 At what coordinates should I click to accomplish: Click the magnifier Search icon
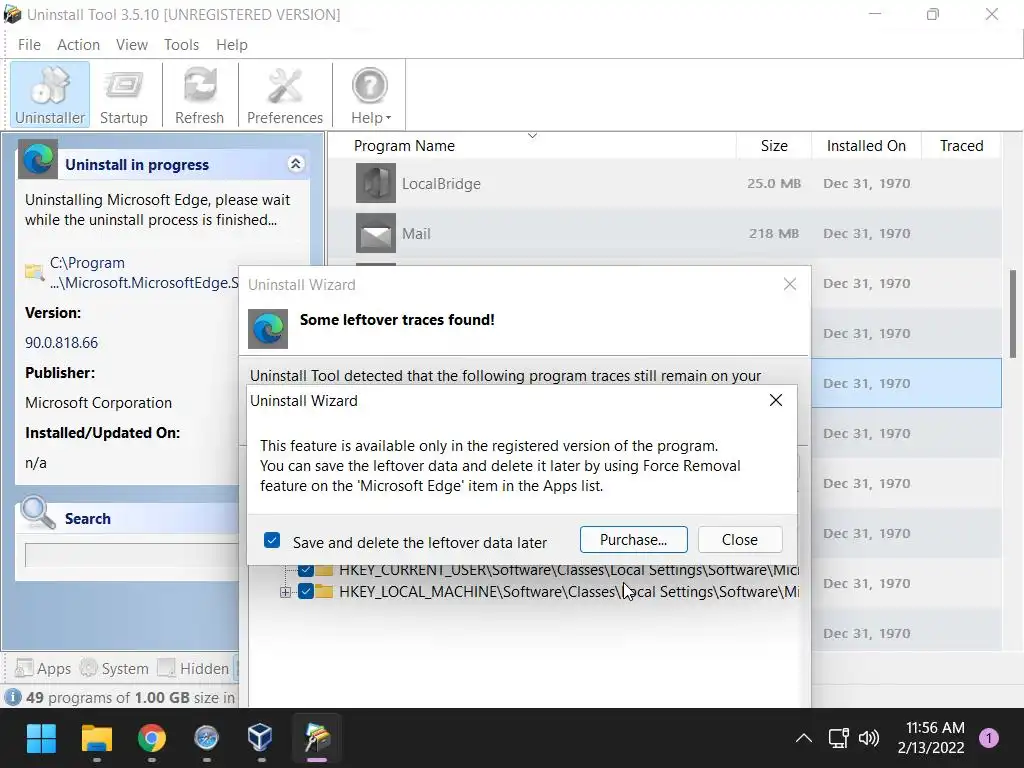(38, 513)
